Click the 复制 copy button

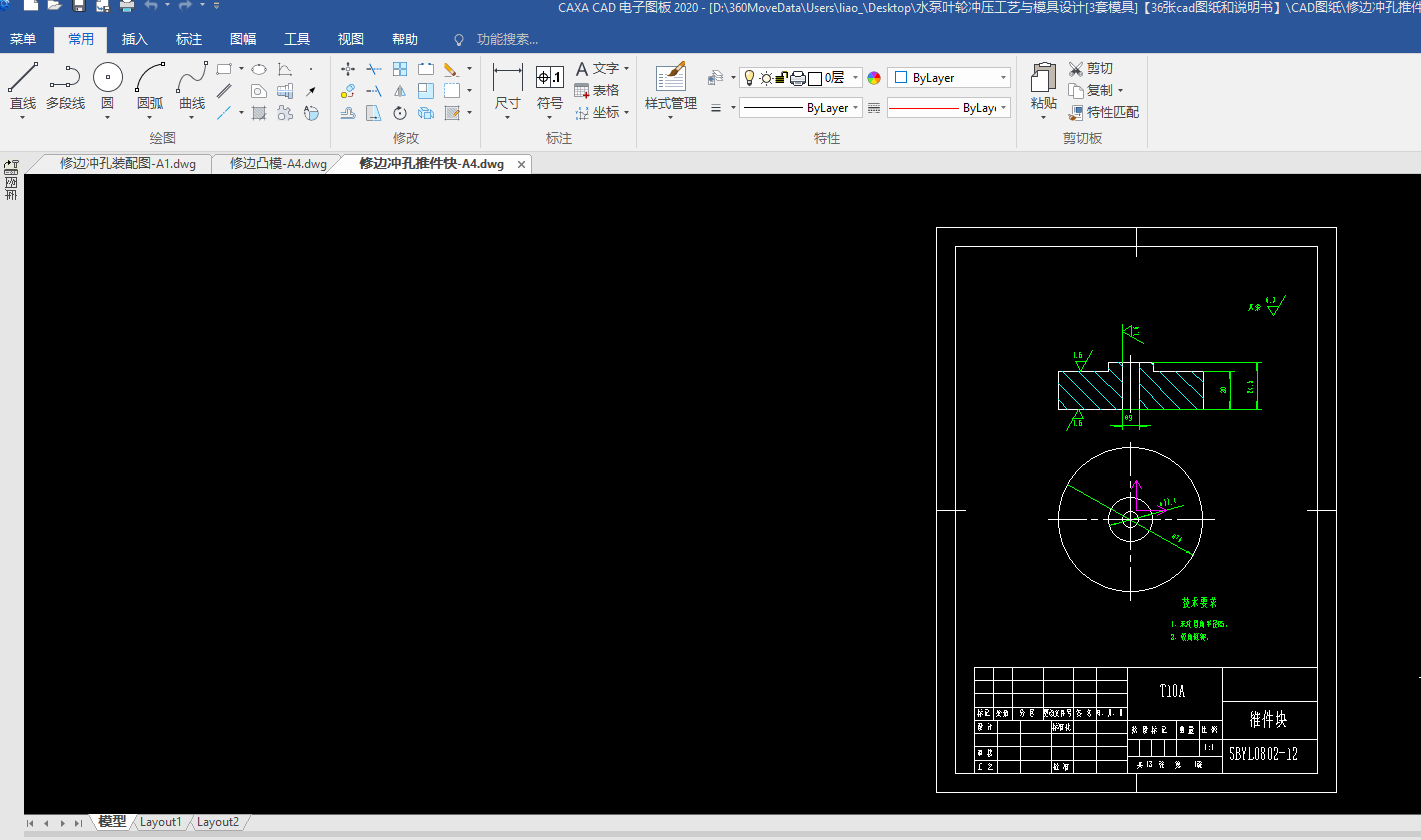point(1091,91)
